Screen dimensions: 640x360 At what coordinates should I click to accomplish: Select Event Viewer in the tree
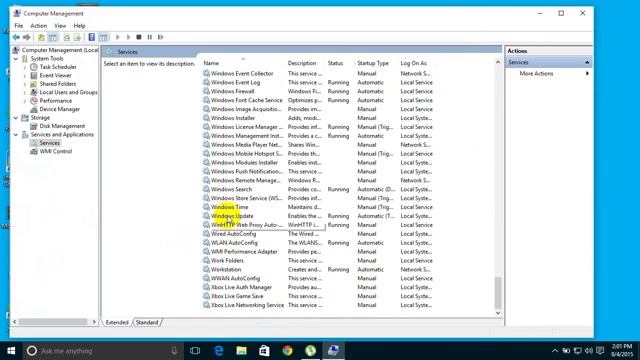click(x=56, y=76)
